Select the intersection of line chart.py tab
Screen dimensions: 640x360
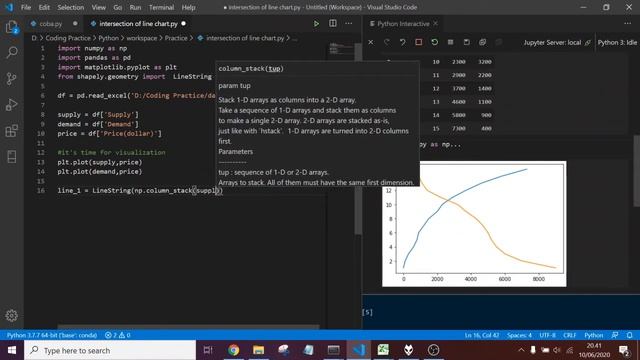point(138,24)
